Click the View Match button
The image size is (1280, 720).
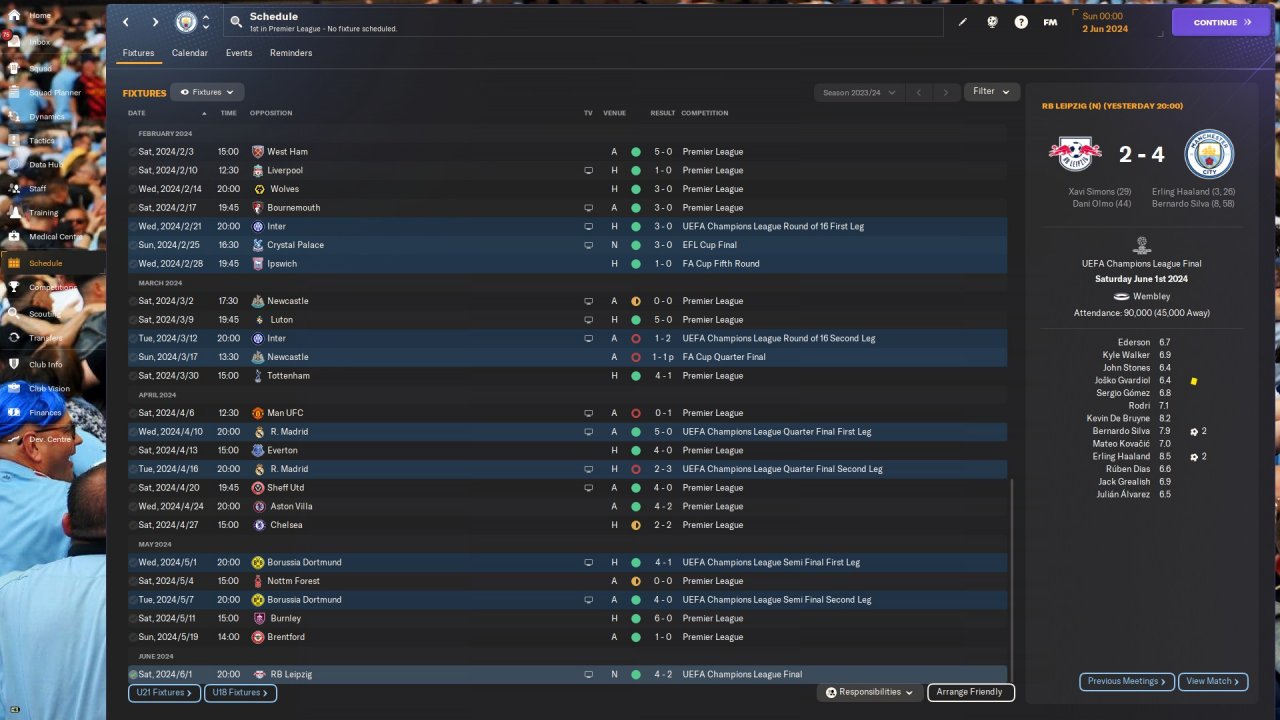[1213, 682]
